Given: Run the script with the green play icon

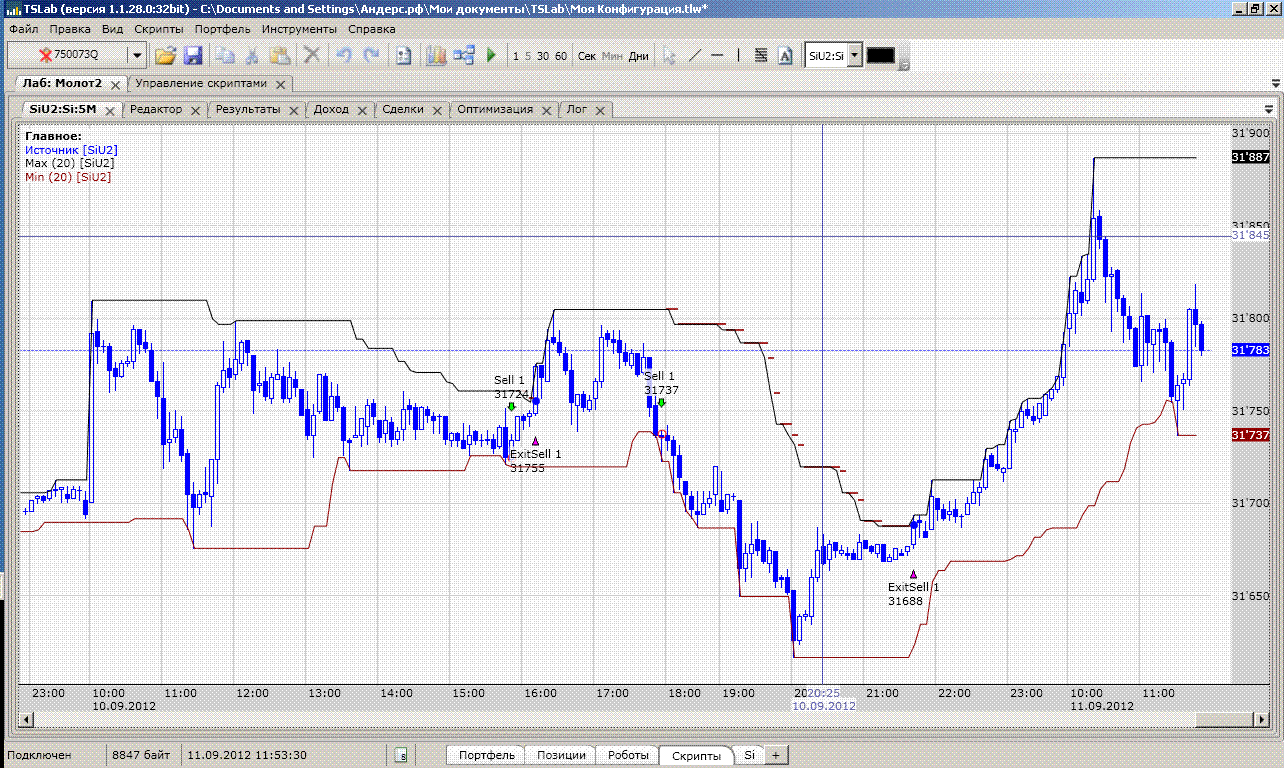Looking at the screenshot, I should pos(491,56).
